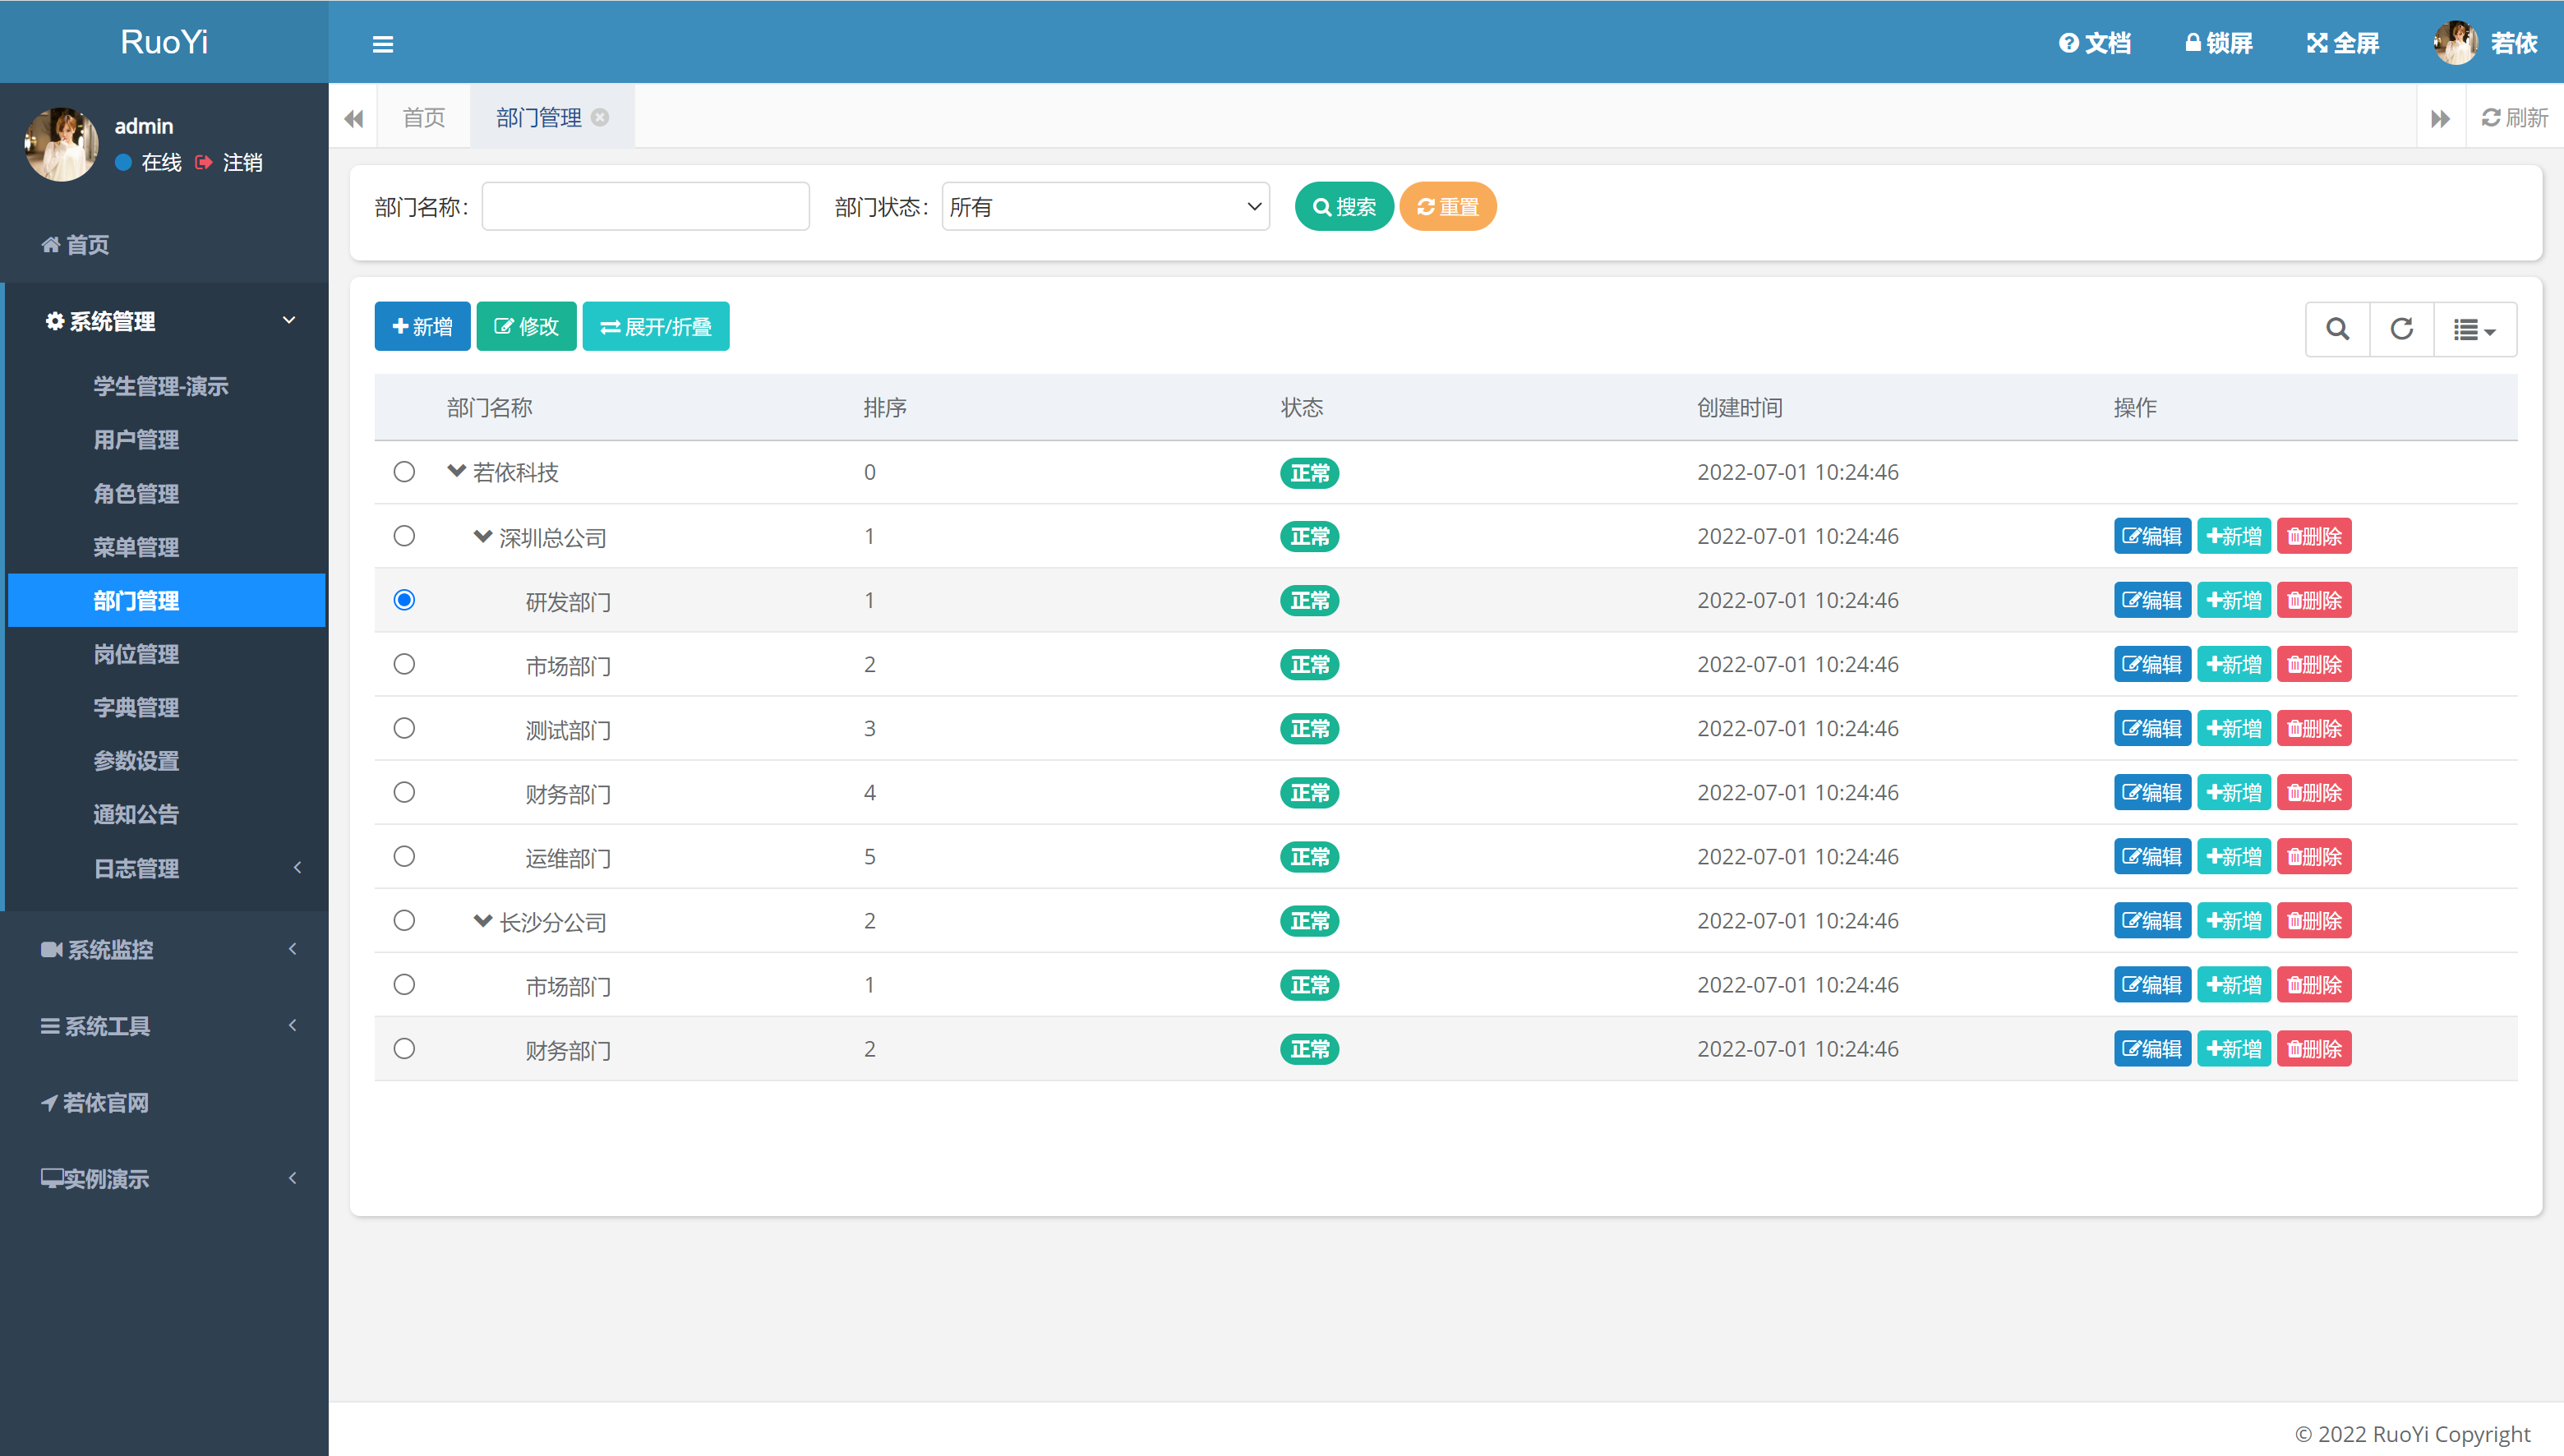Screen dimensions: 2564x1456
Task: Add sub-department under 深圳总公司
Action: point(2234,536)
